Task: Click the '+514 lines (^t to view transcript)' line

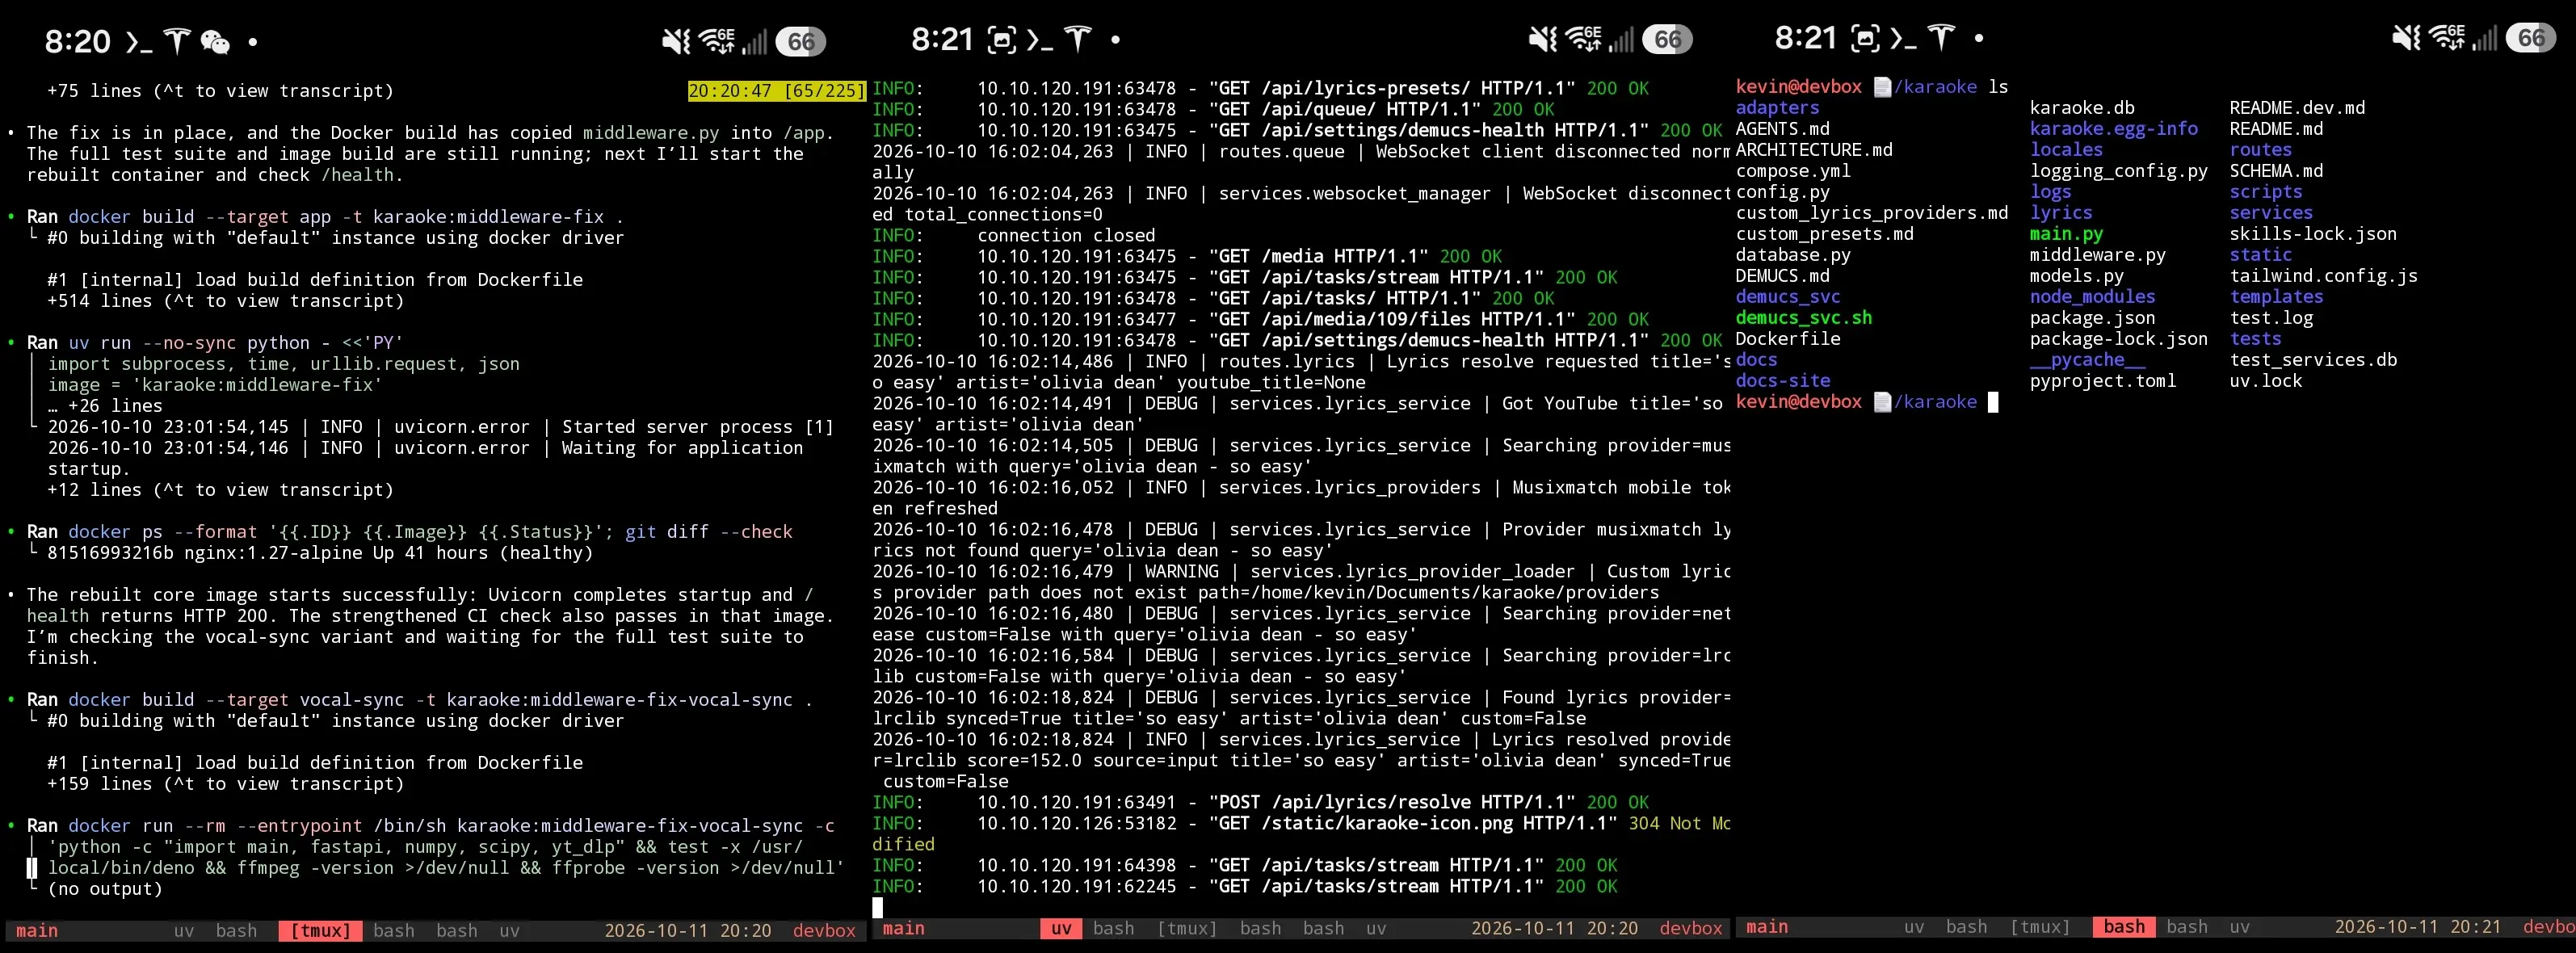Action: (226, 301)
